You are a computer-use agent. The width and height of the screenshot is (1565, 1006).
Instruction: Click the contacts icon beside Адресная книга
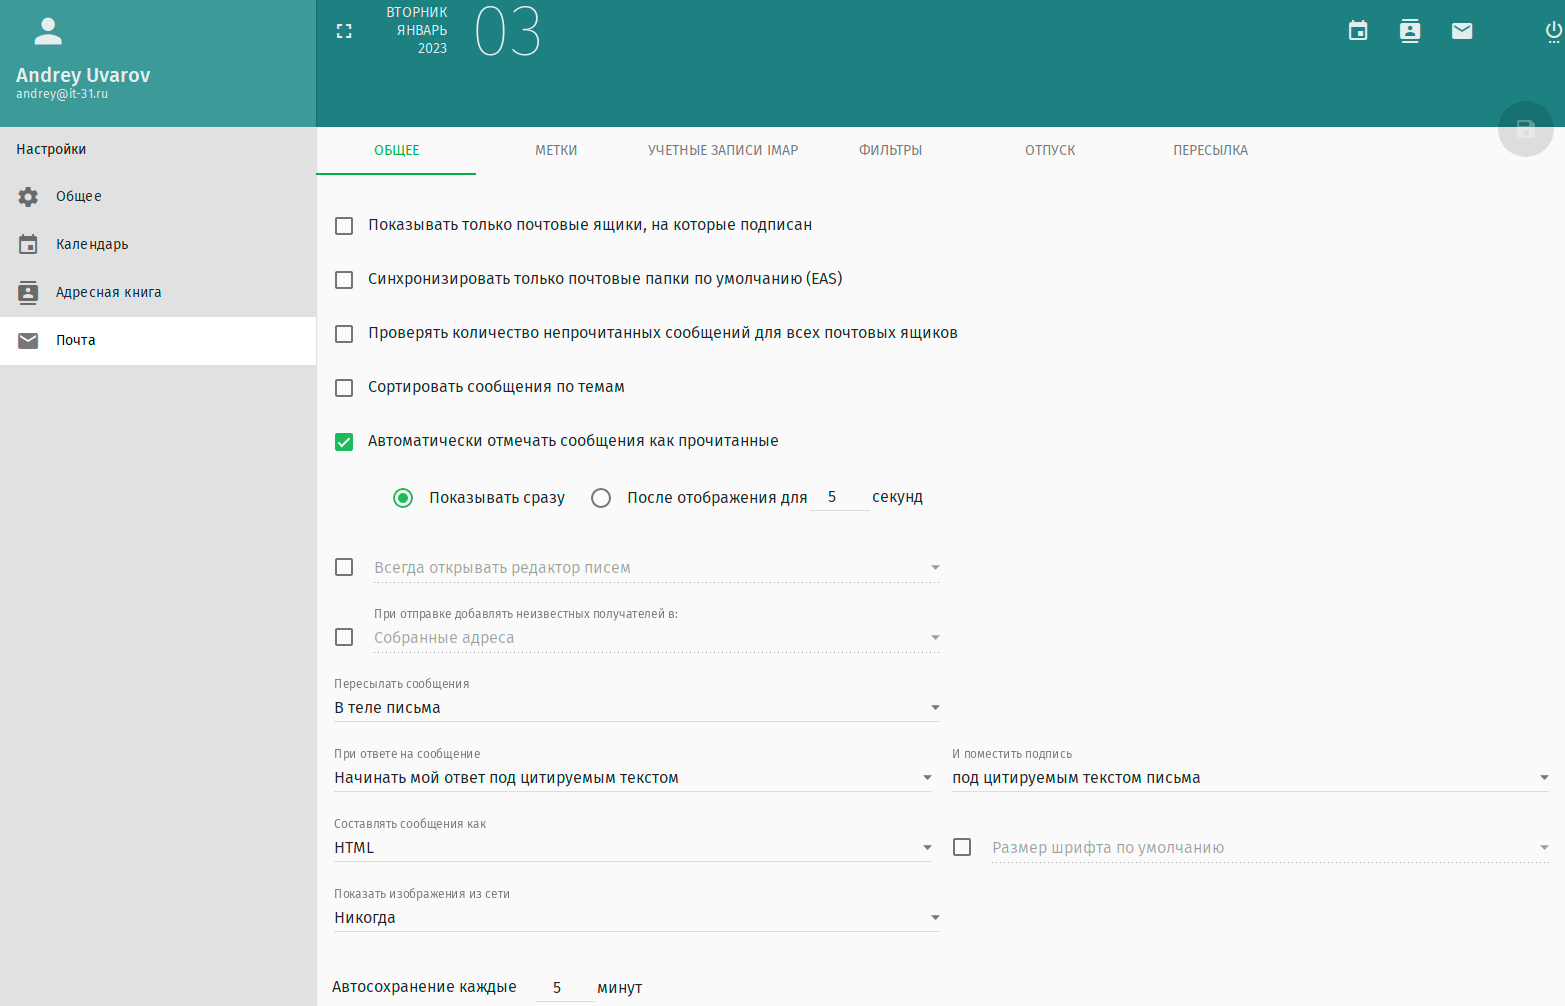(28, 292)
